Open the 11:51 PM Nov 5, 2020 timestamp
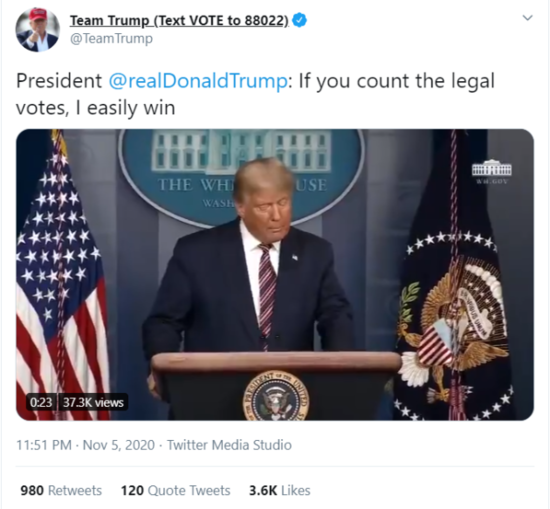550x509 pixels. (x=86, y=445)
